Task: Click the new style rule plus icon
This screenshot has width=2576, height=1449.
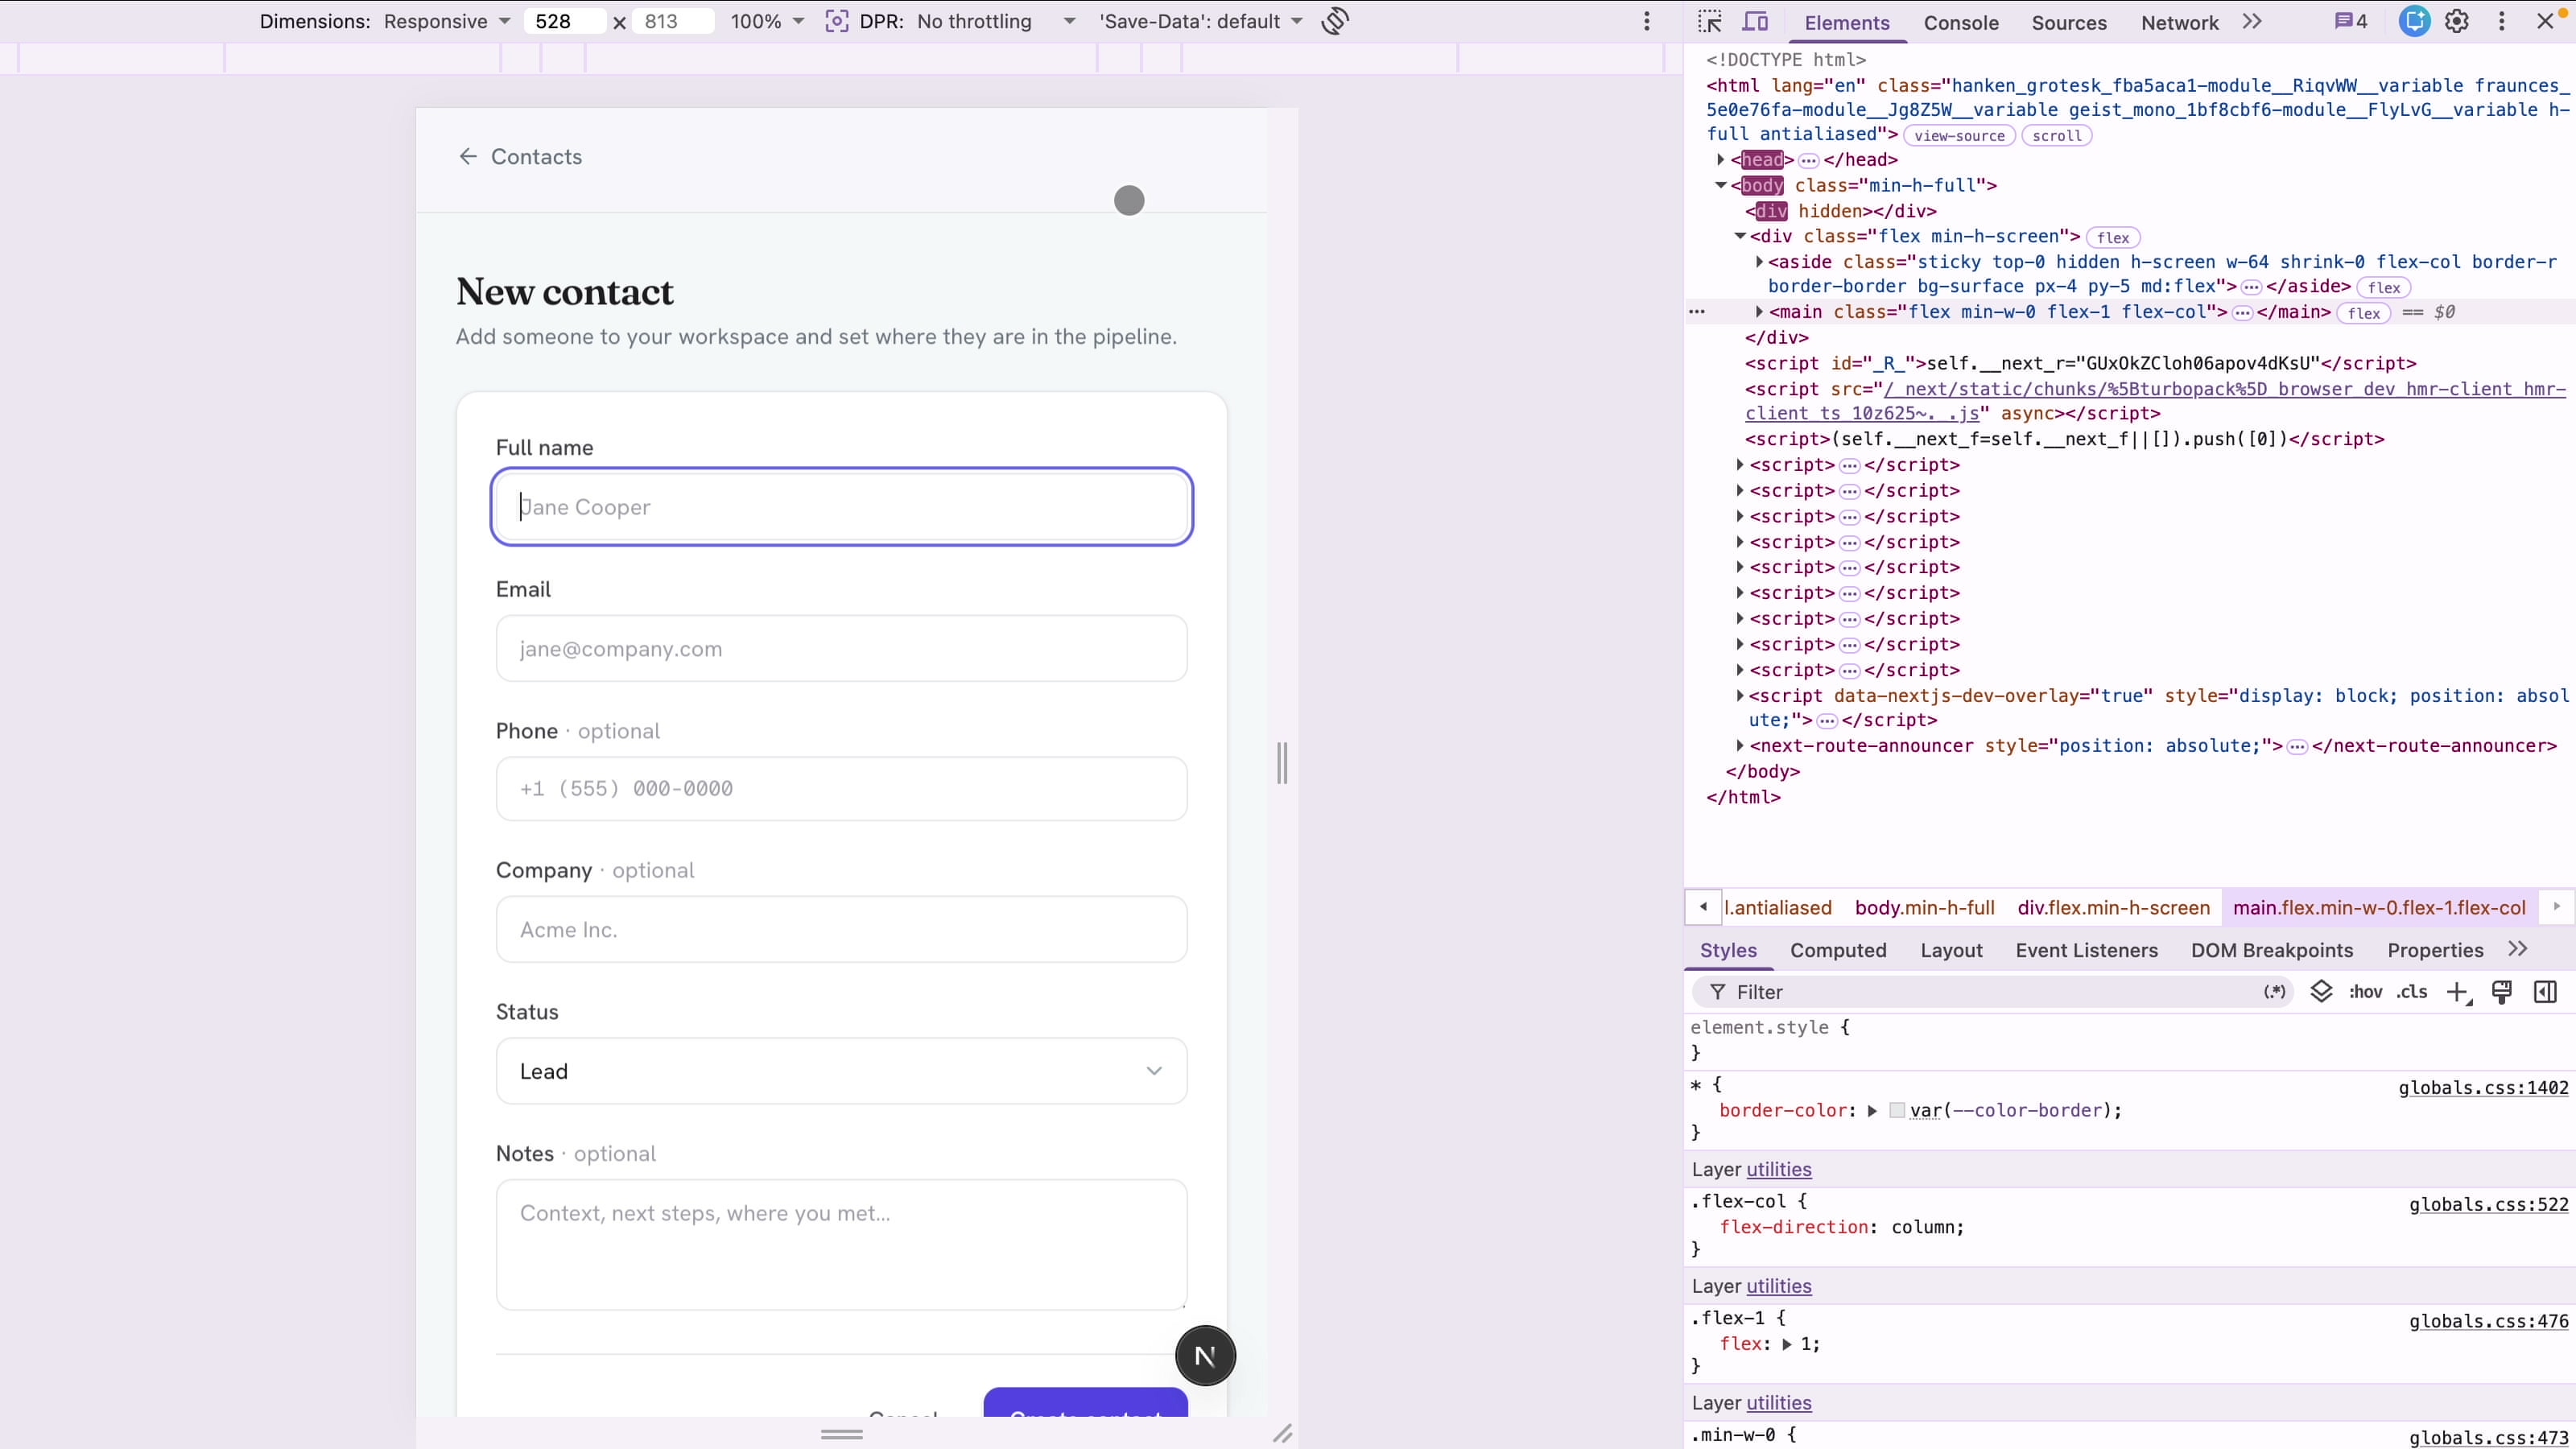Action: [x=2458, y=992]
